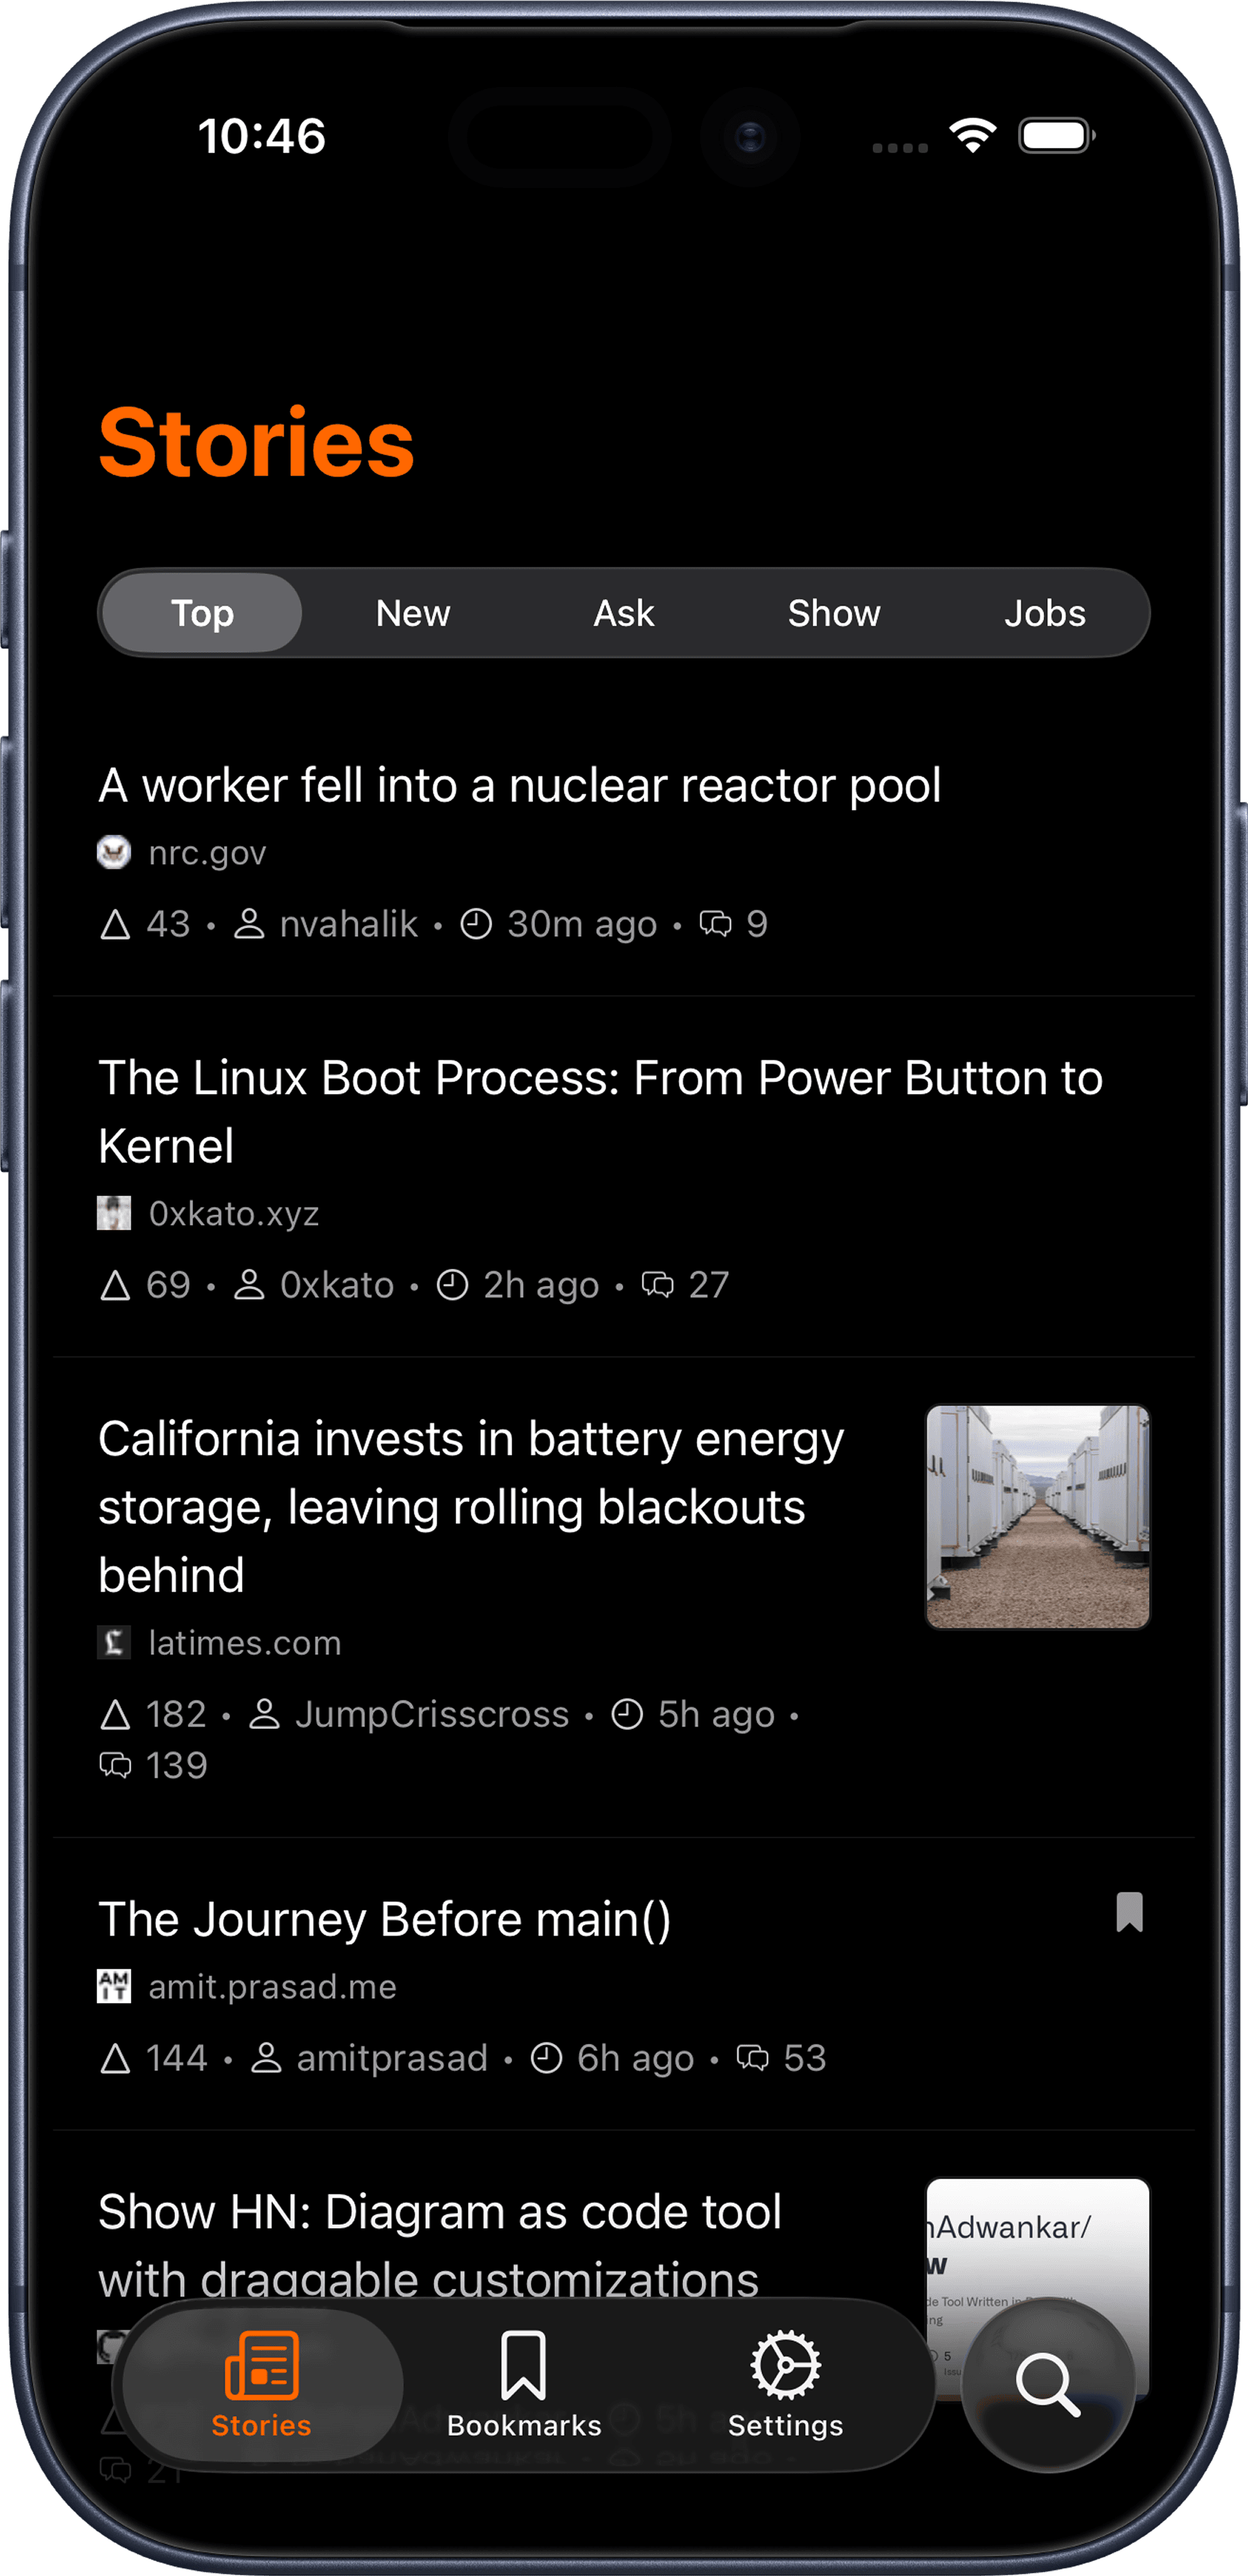
Task: Select the Top segment
Action: point(203,613)
